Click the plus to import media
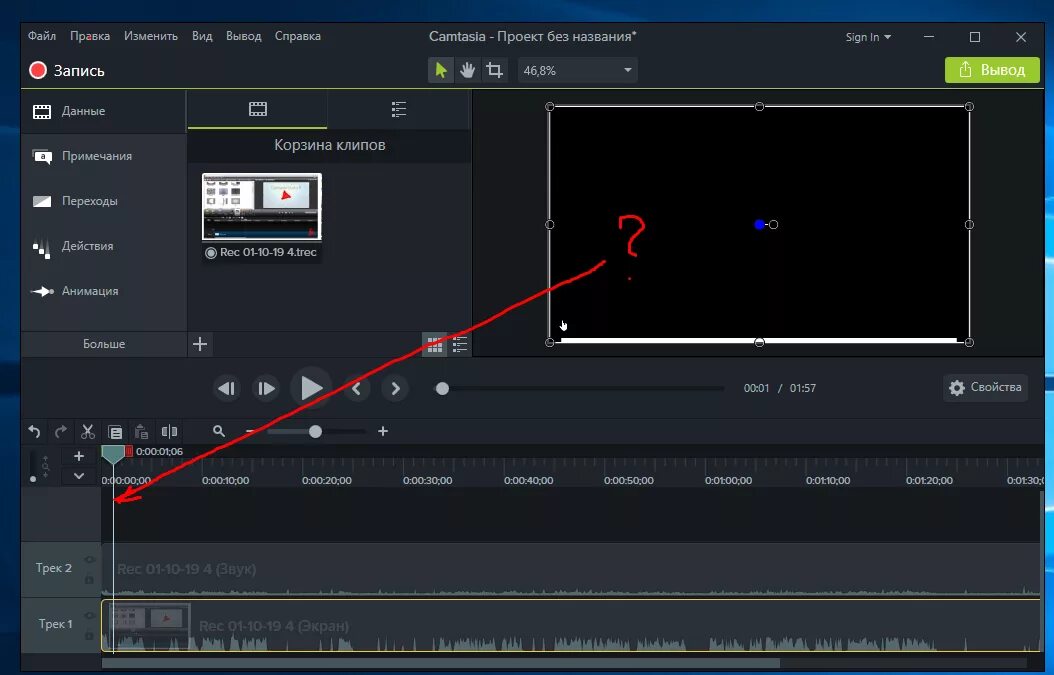This screenshot has width=1054, height=675. (x=200, y=344)
